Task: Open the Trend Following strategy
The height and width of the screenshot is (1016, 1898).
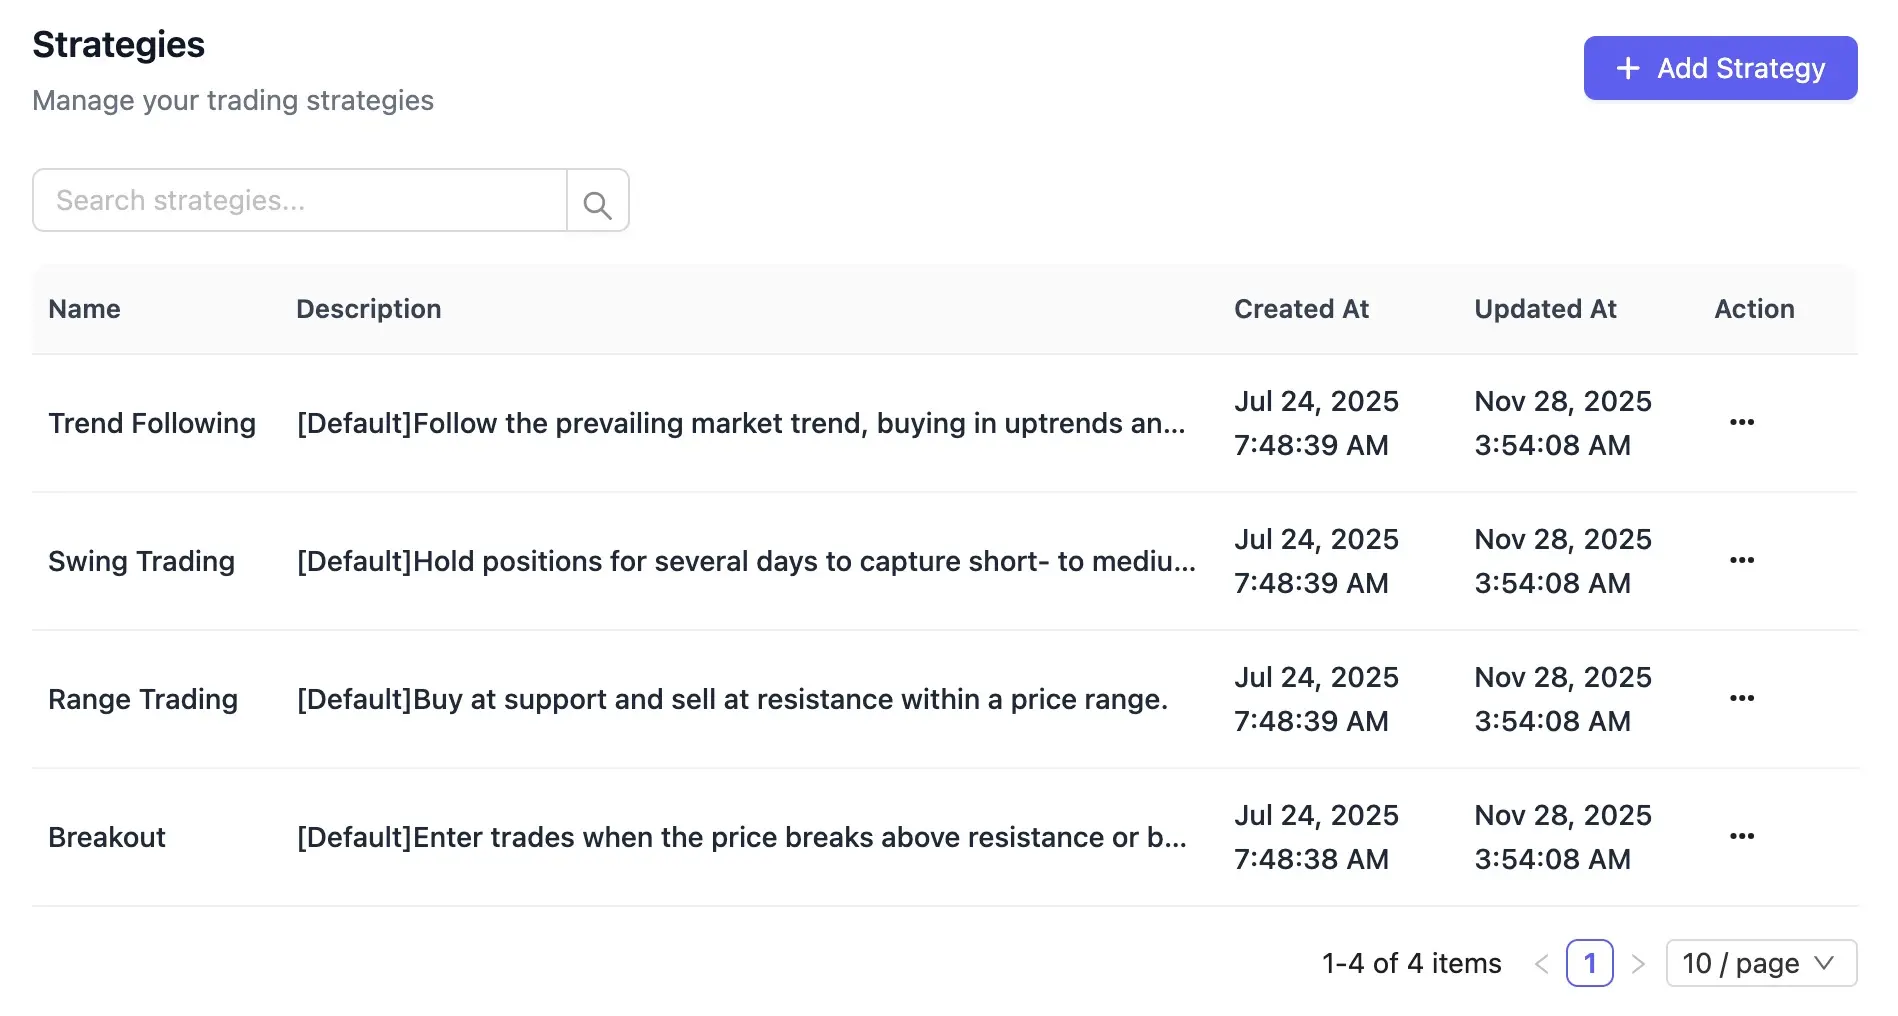Action: 152,423
